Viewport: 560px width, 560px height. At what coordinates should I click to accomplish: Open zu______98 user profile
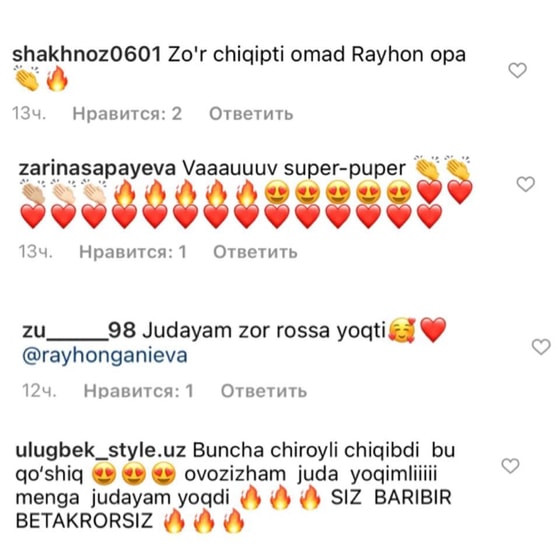tap(79, 330)
